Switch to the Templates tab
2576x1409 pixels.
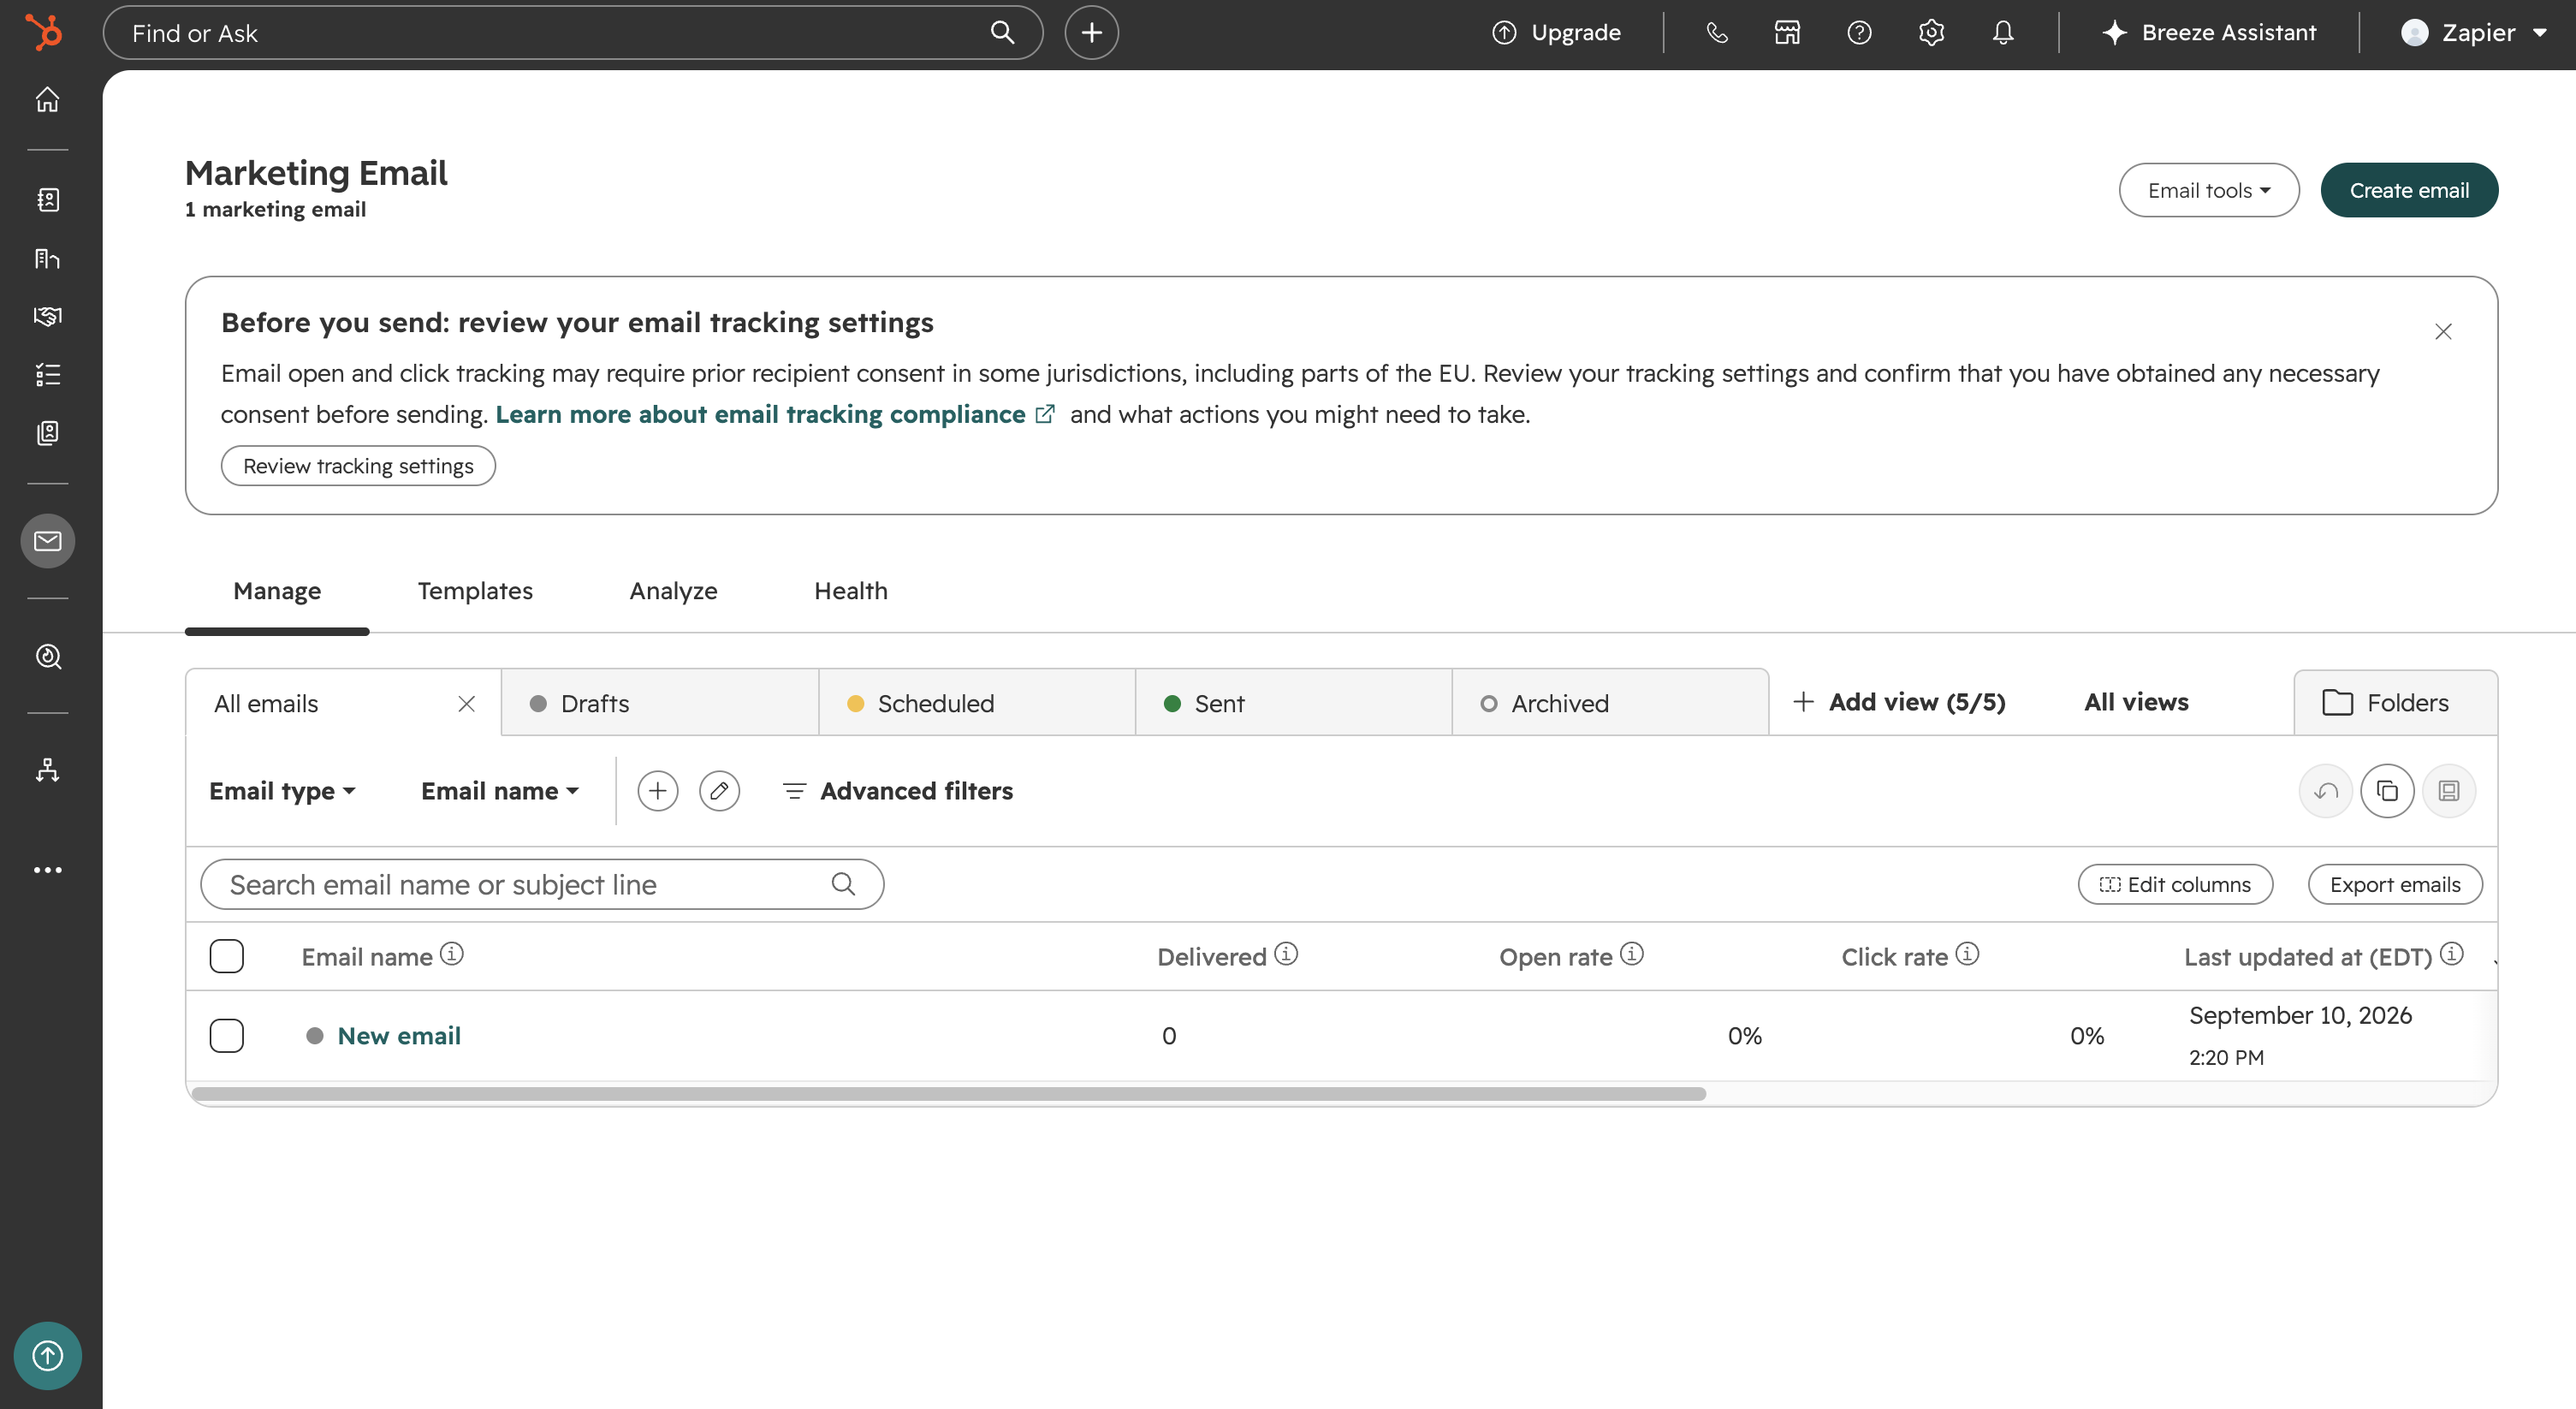tap(475, 591)
